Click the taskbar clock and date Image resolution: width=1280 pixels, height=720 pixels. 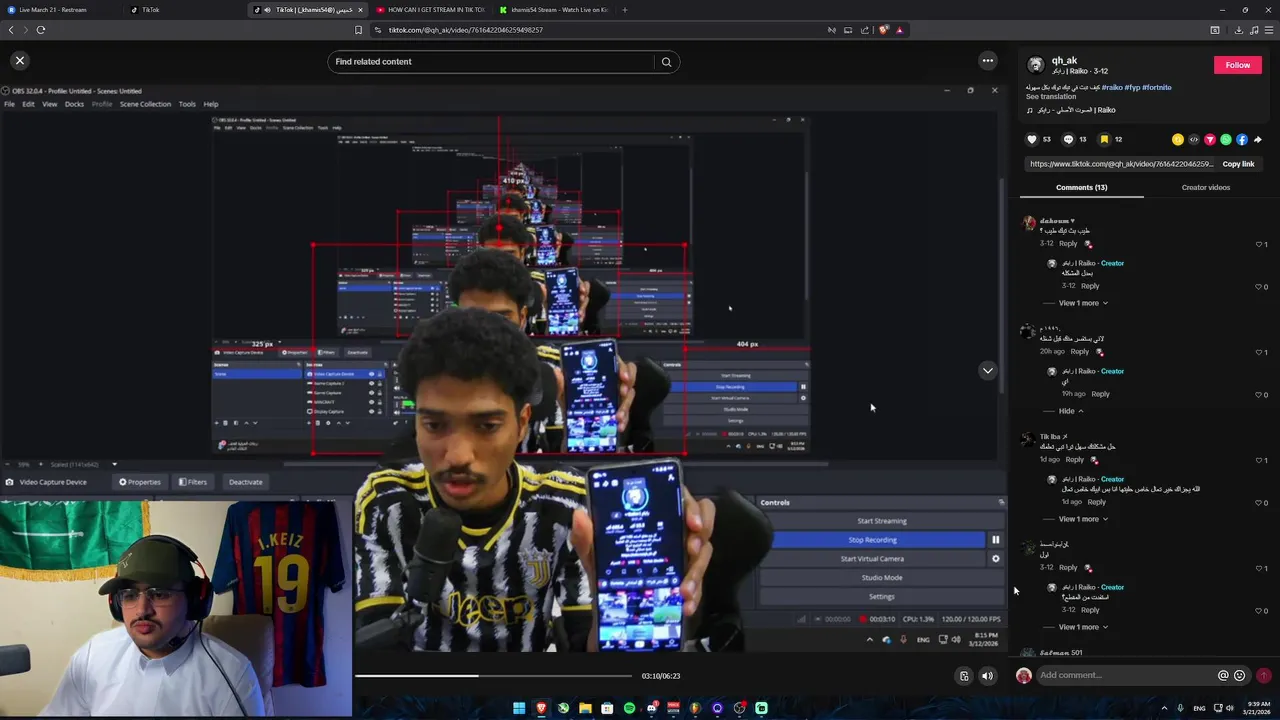(1257, 708)
